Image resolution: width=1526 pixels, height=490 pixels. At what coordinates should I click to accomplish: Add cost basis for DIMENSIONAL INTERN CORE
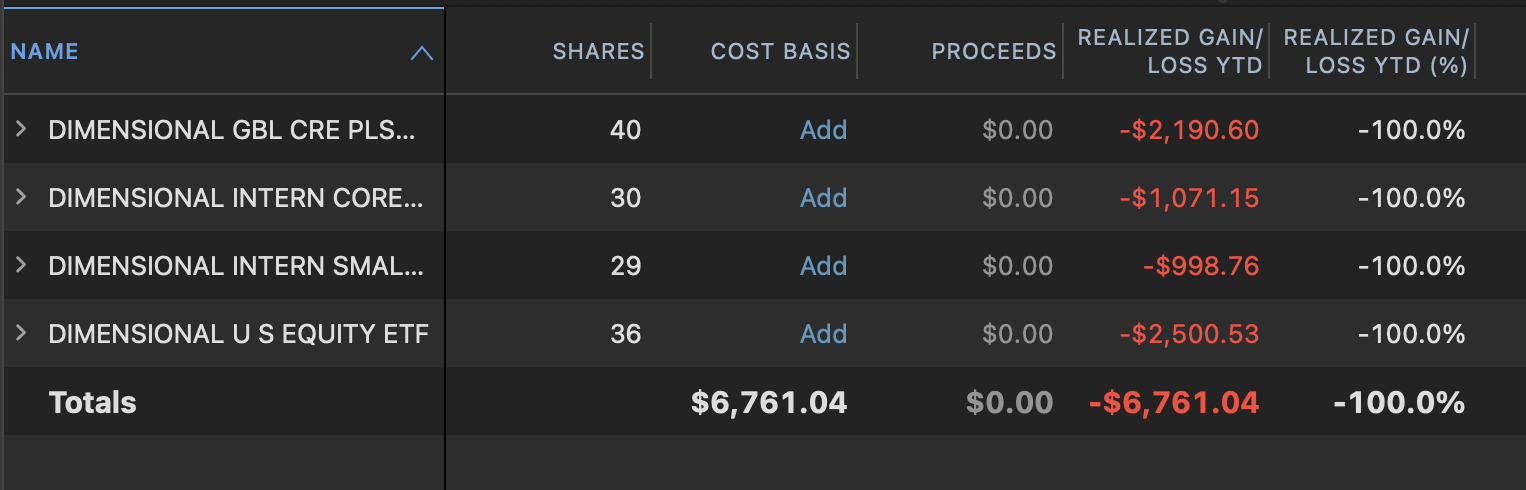pos(823,198)
